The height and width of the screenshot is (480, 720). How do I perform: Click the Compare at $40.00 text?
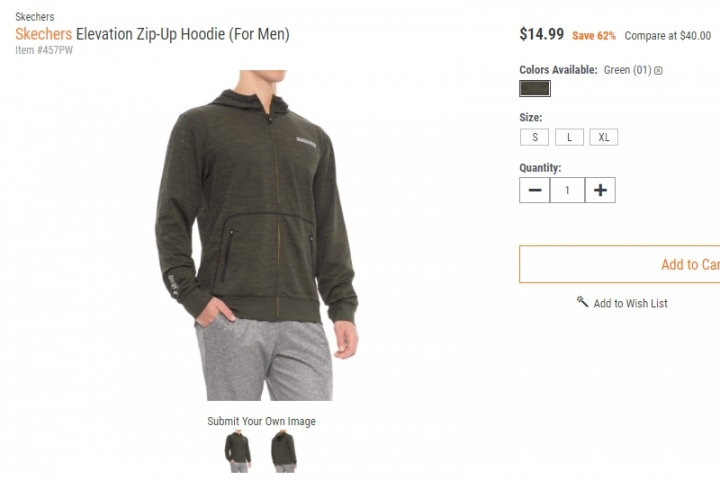(668, 36)
